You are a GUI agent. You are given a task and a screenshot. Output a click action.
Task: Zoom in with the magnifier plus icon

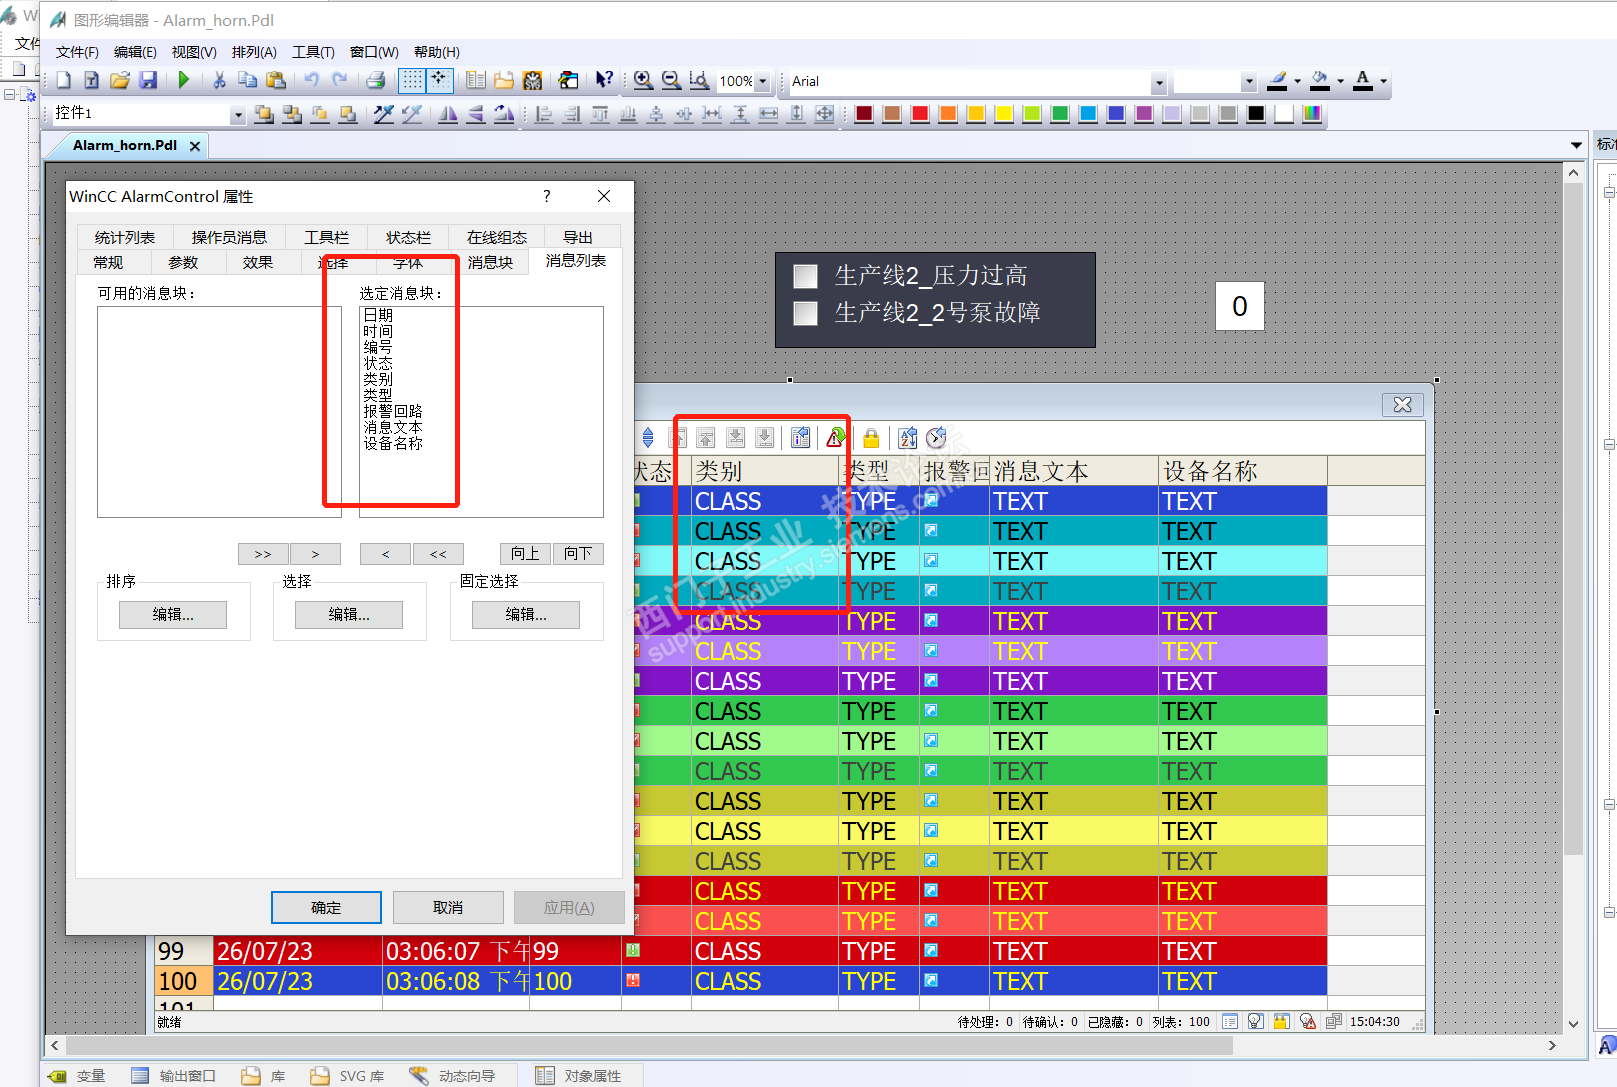tap(643, 81)
